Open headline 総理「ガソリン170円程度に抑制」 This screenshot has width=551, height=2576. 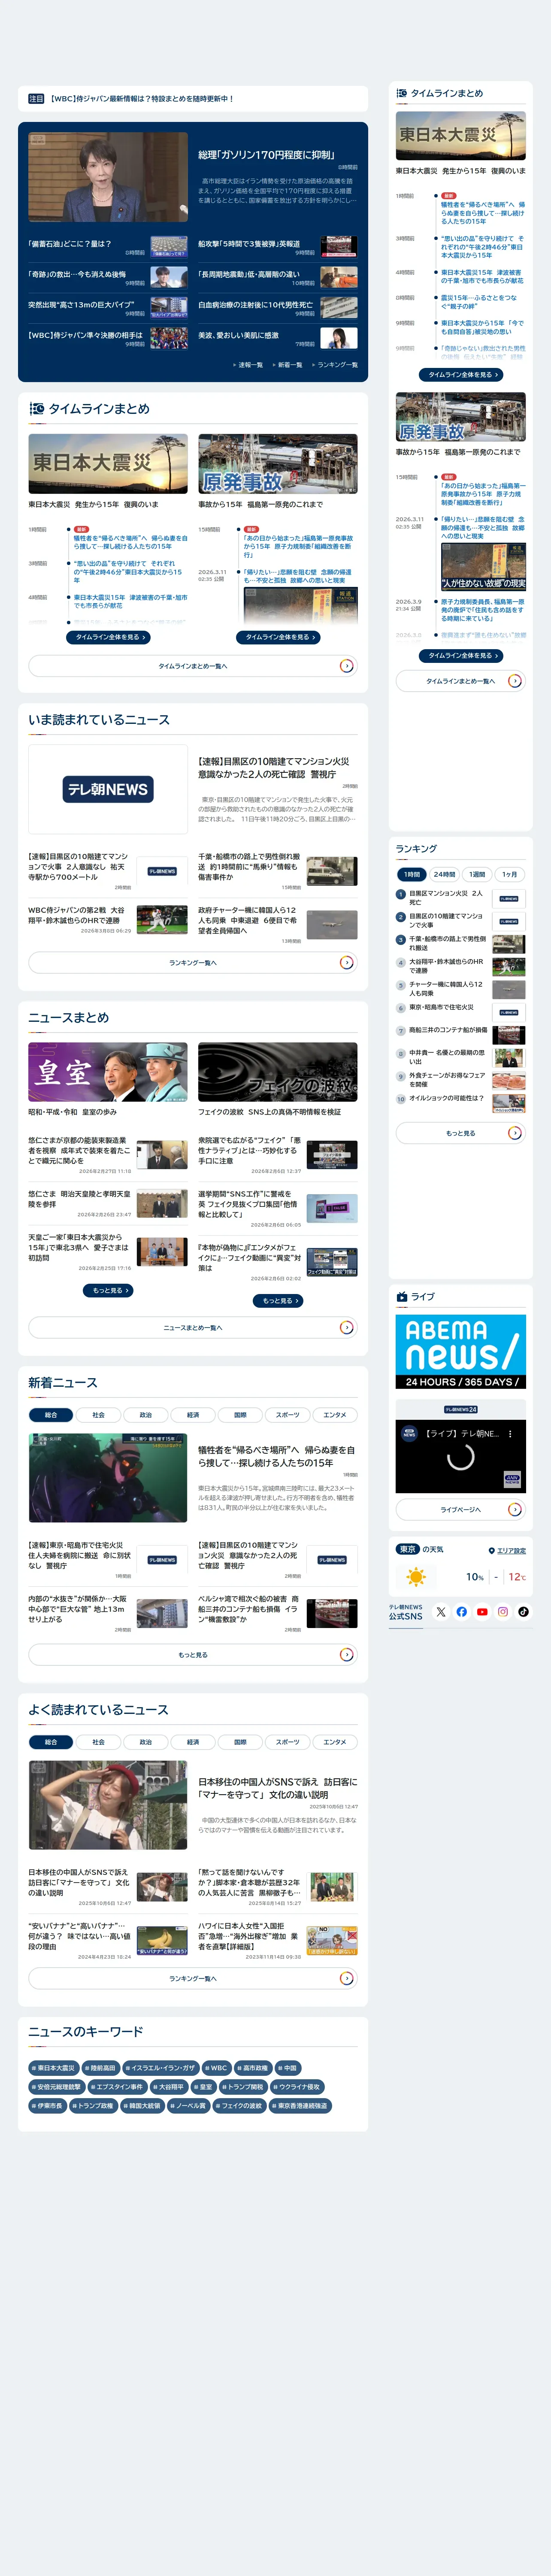[x=266, y=155]
